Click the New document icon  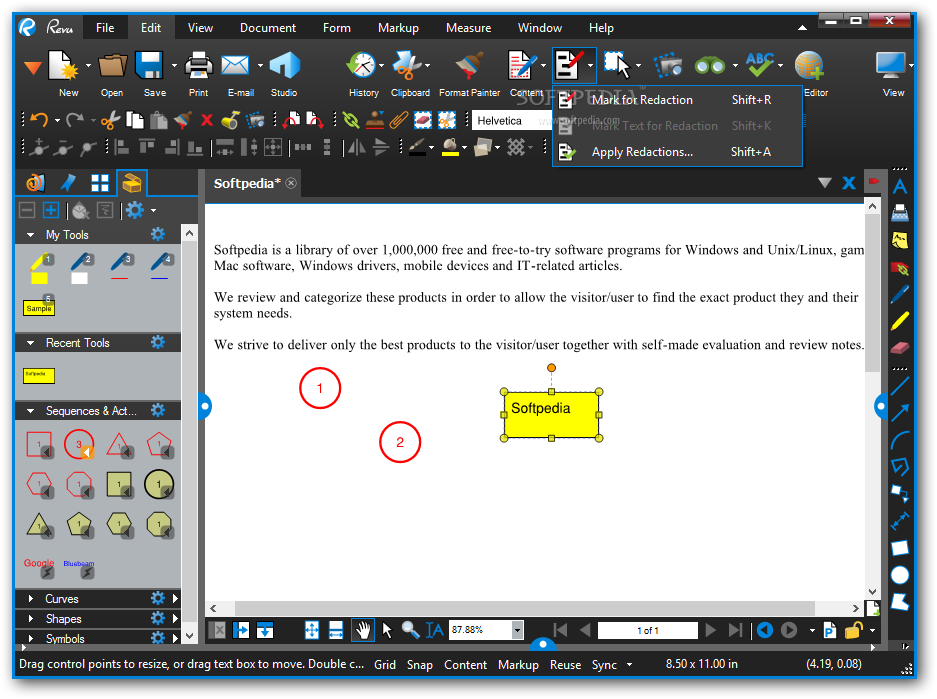point(65,66)
